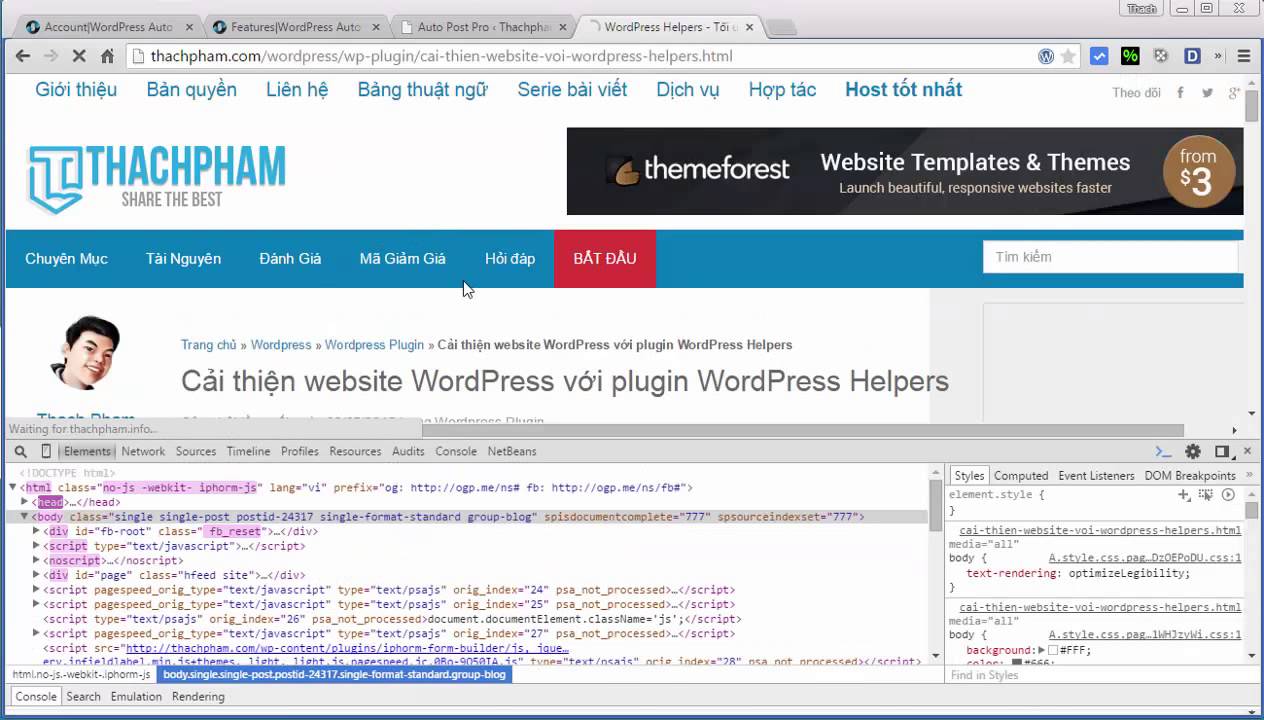Toggle element state pin icon in Styles
The image size is (1264, 720).
coord(1206,494)
